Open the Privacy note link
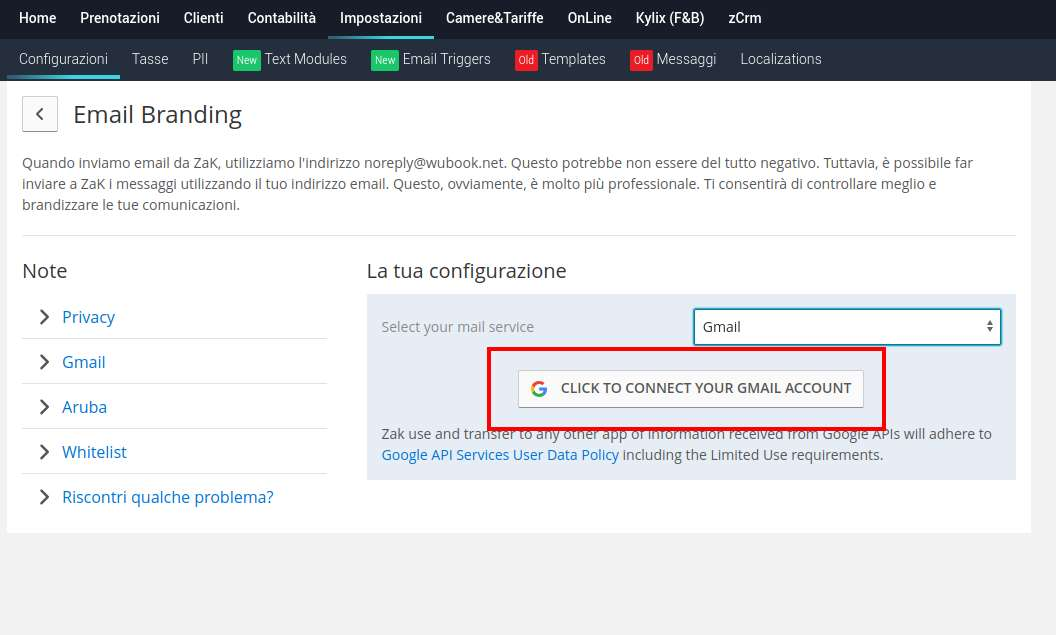The height and width of the screenshot is (635, 1056). tap(88, 317)
